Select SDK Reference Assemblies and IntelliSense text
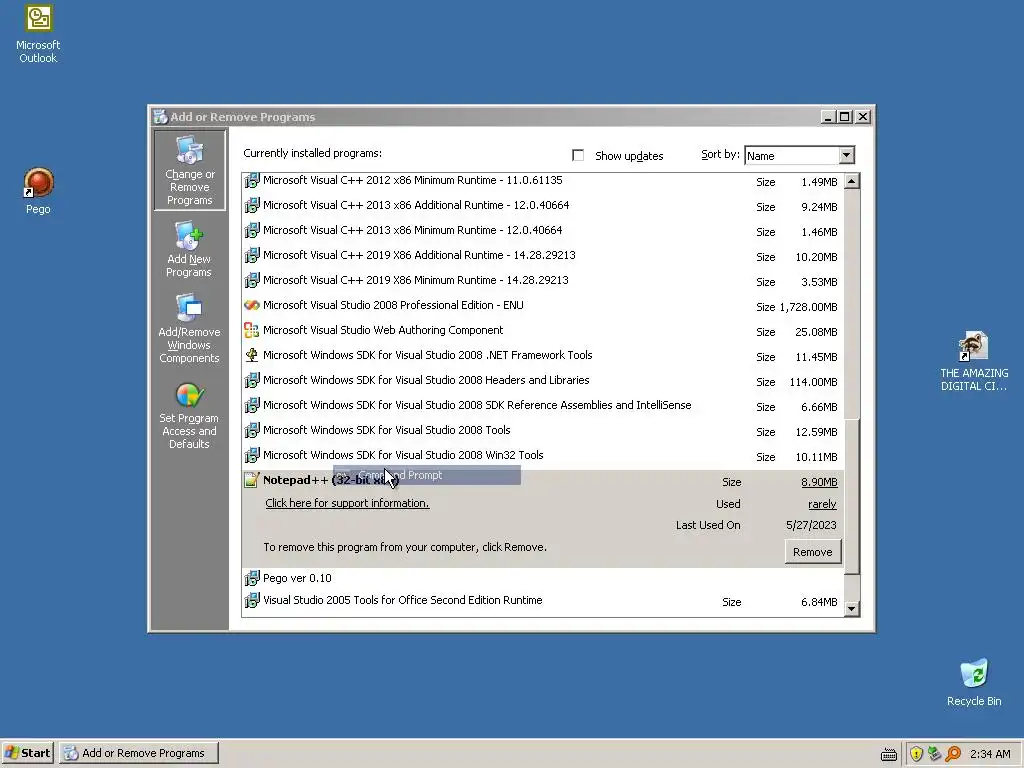The height and width of the screenshot is (768, 1024). tap(477, 405)
